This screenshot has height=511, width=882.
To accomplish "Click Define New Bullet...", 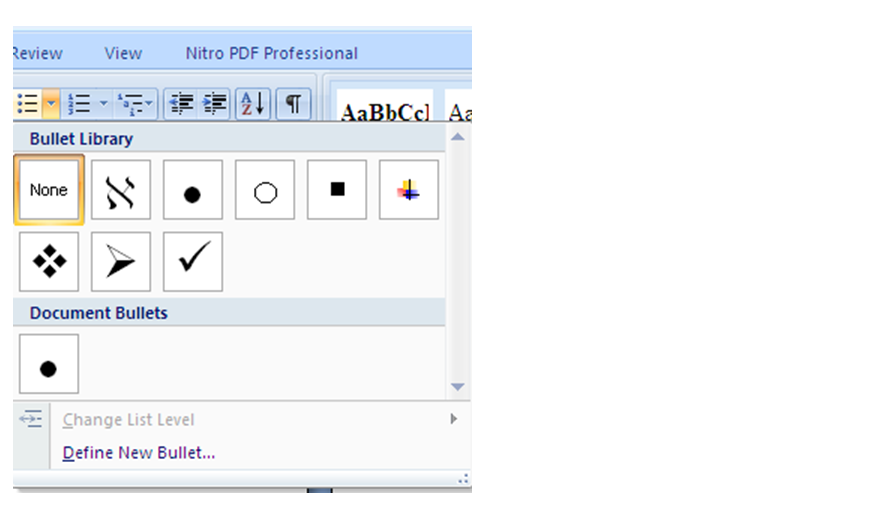I will point(139,453).
